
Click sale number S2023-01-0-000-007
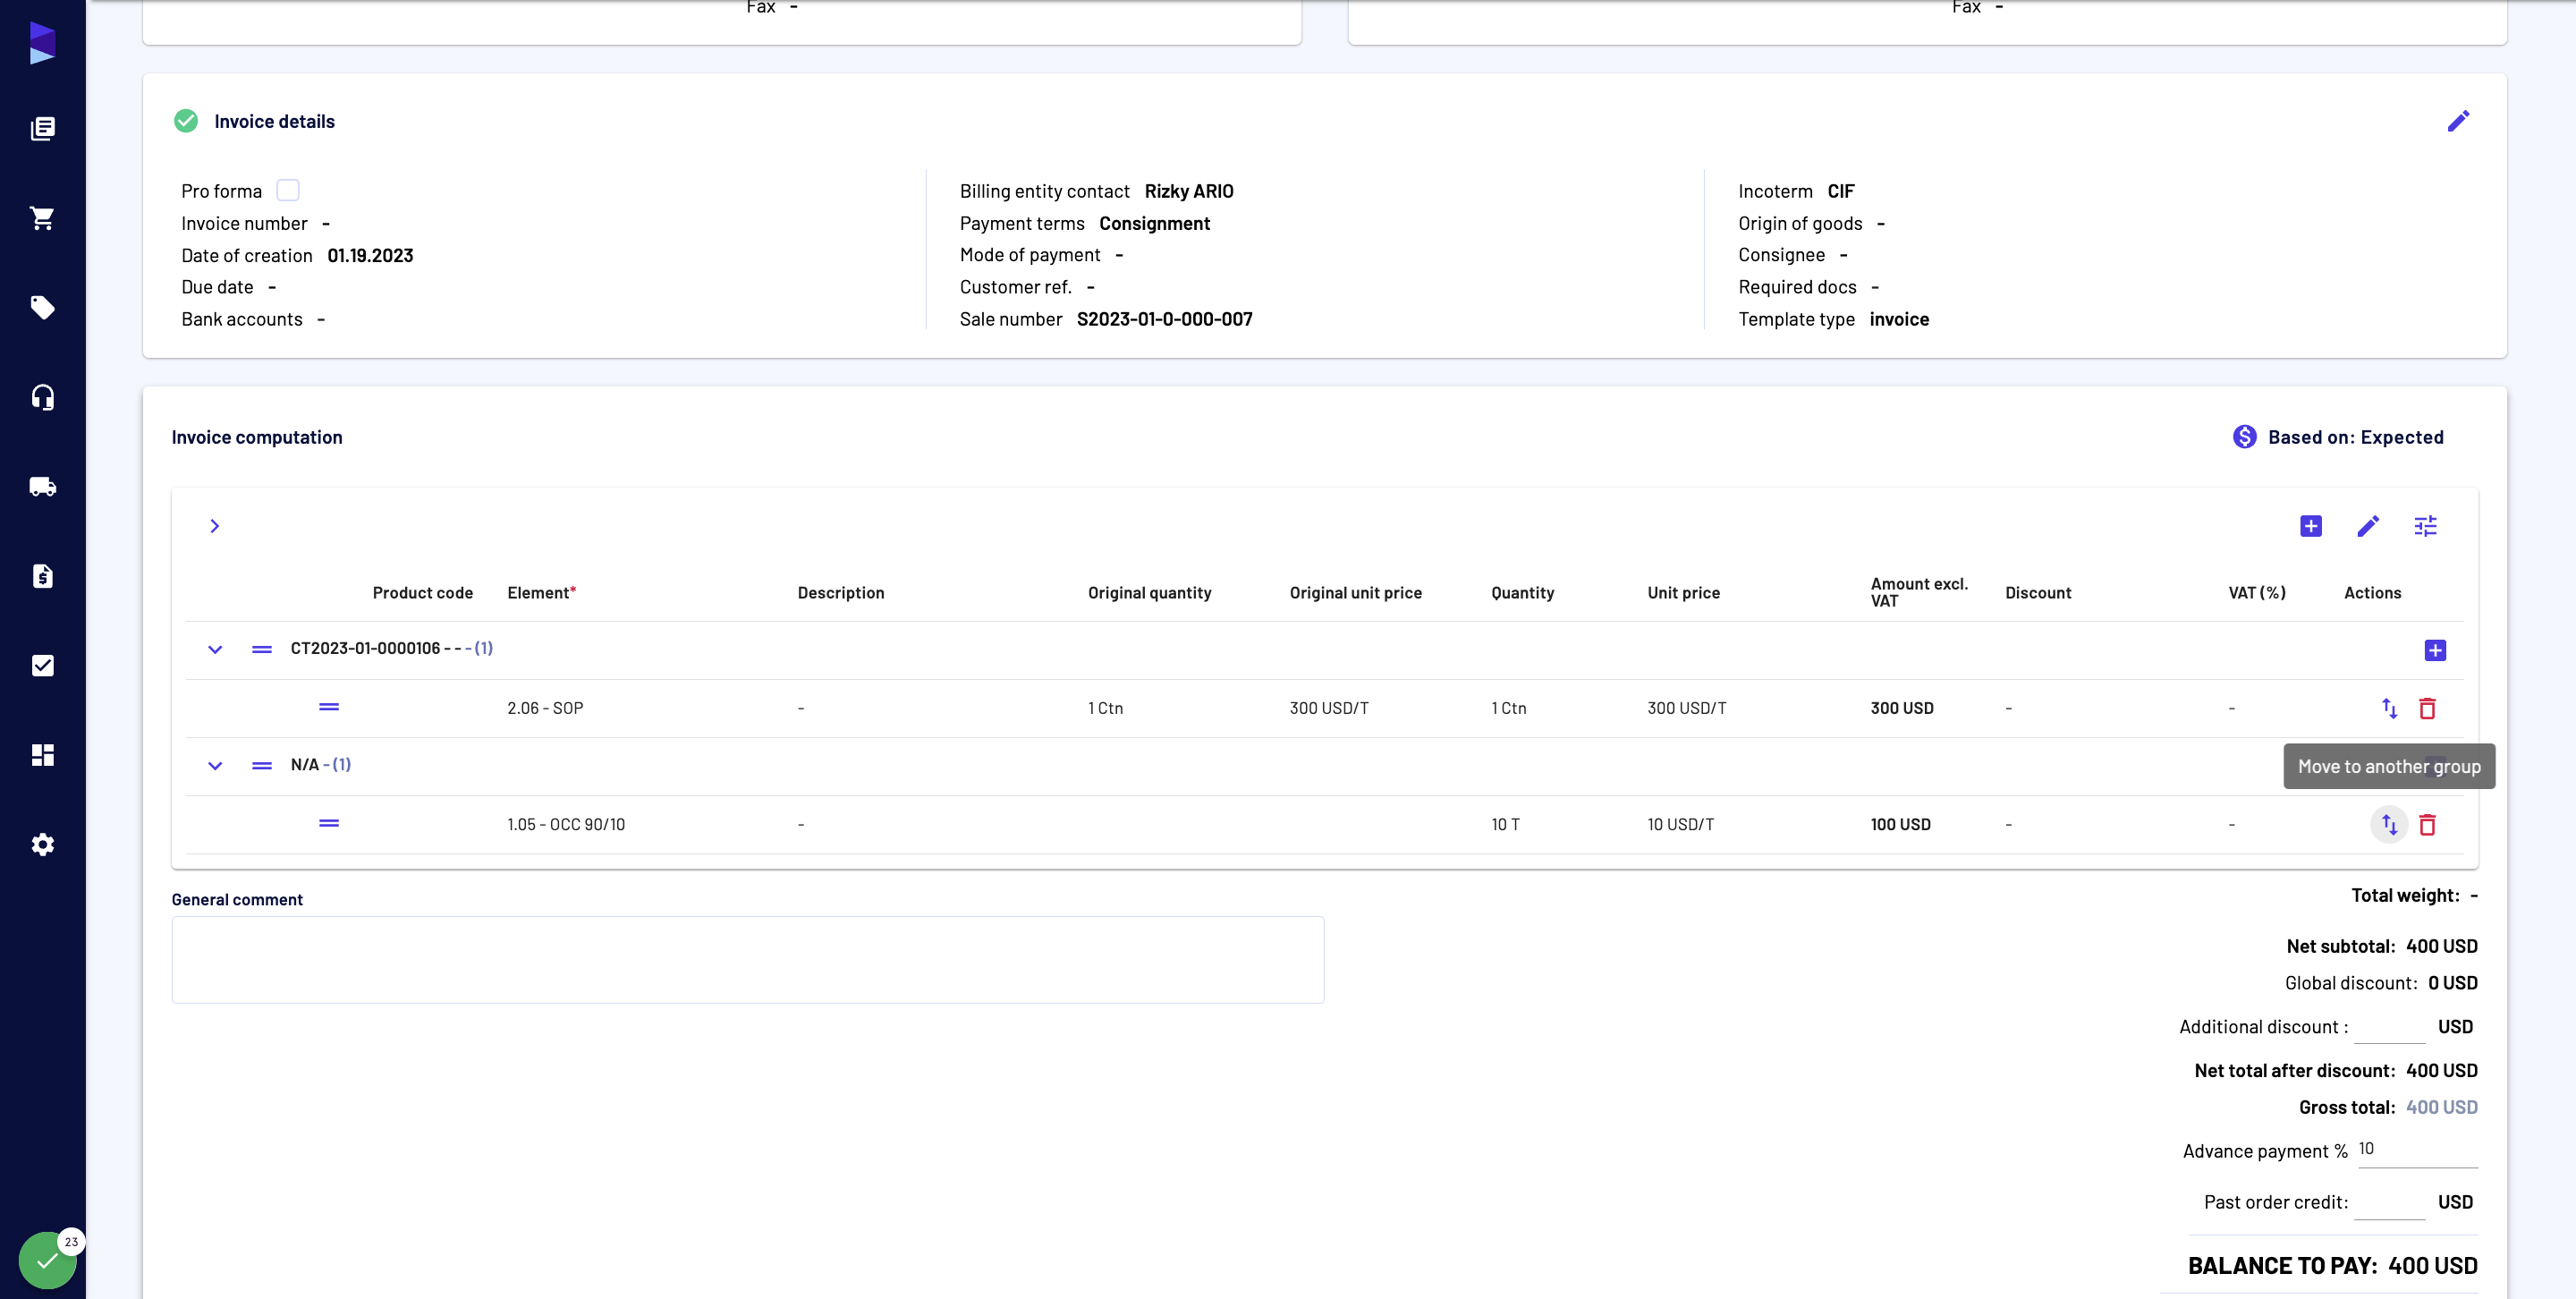pyautogui.click(x=1164, y=319)
